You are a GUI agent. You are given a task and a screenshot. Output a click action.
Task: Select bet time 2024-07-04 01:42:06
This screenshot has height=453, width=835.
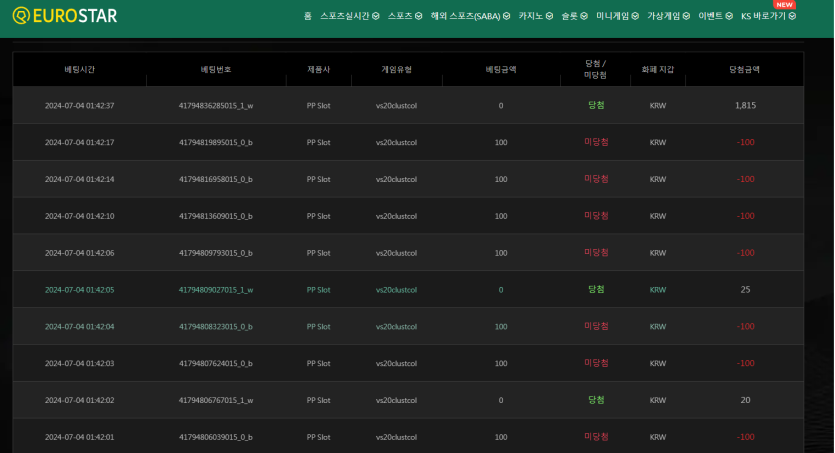(x=79, y=253)
